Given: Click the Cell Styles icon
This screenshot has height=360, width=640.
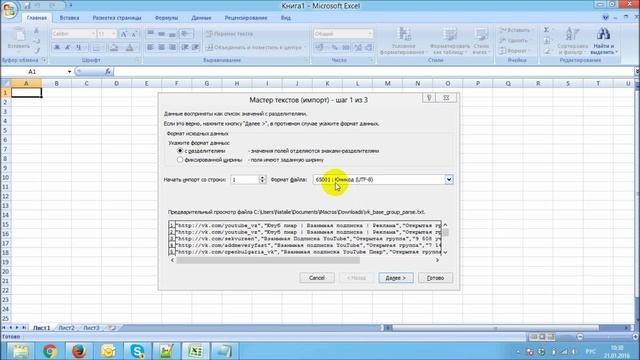Looking at the screenshot, I should click(481, 35).
